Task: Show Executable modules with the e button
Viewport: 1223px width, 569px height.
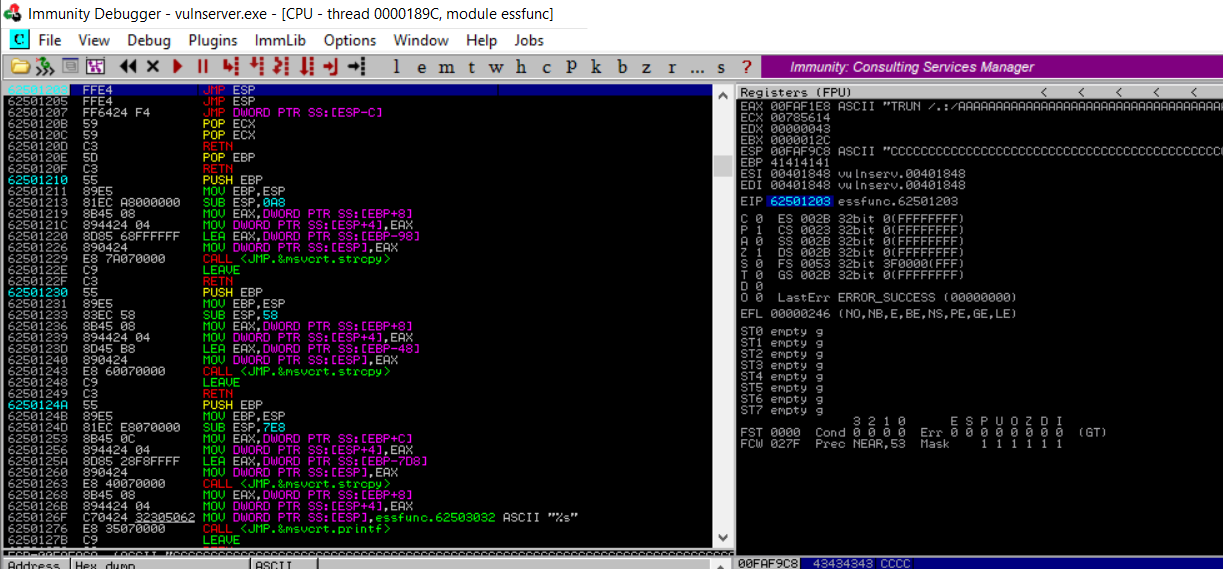Action: pos(421,67)
